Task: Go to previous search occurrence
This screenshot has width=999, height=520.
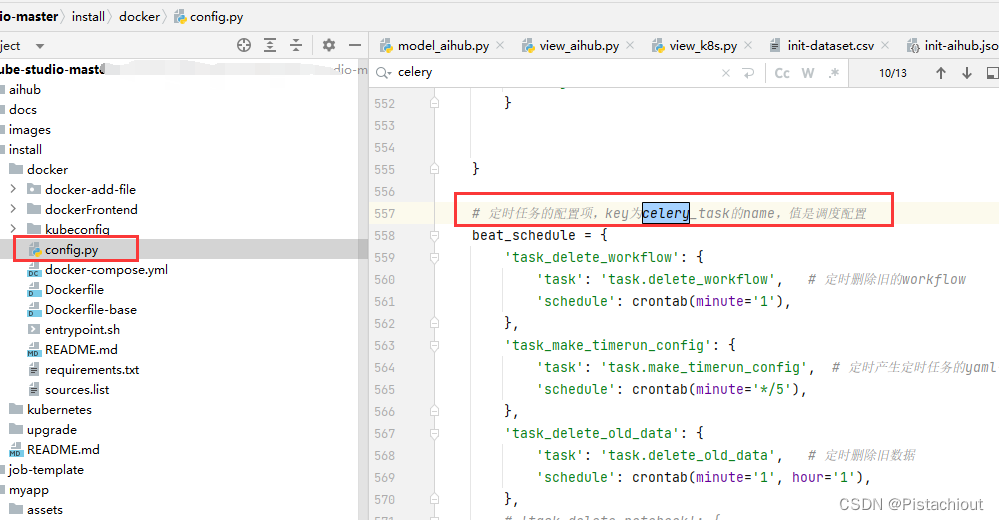Action: click(941, 73)
